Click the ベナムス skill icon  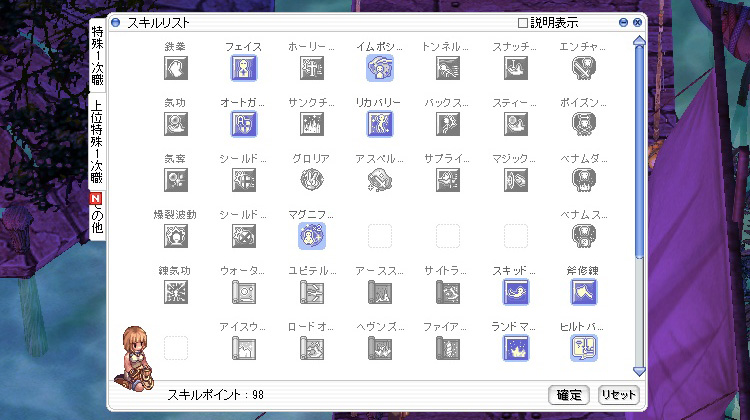(x=584, y=236)
